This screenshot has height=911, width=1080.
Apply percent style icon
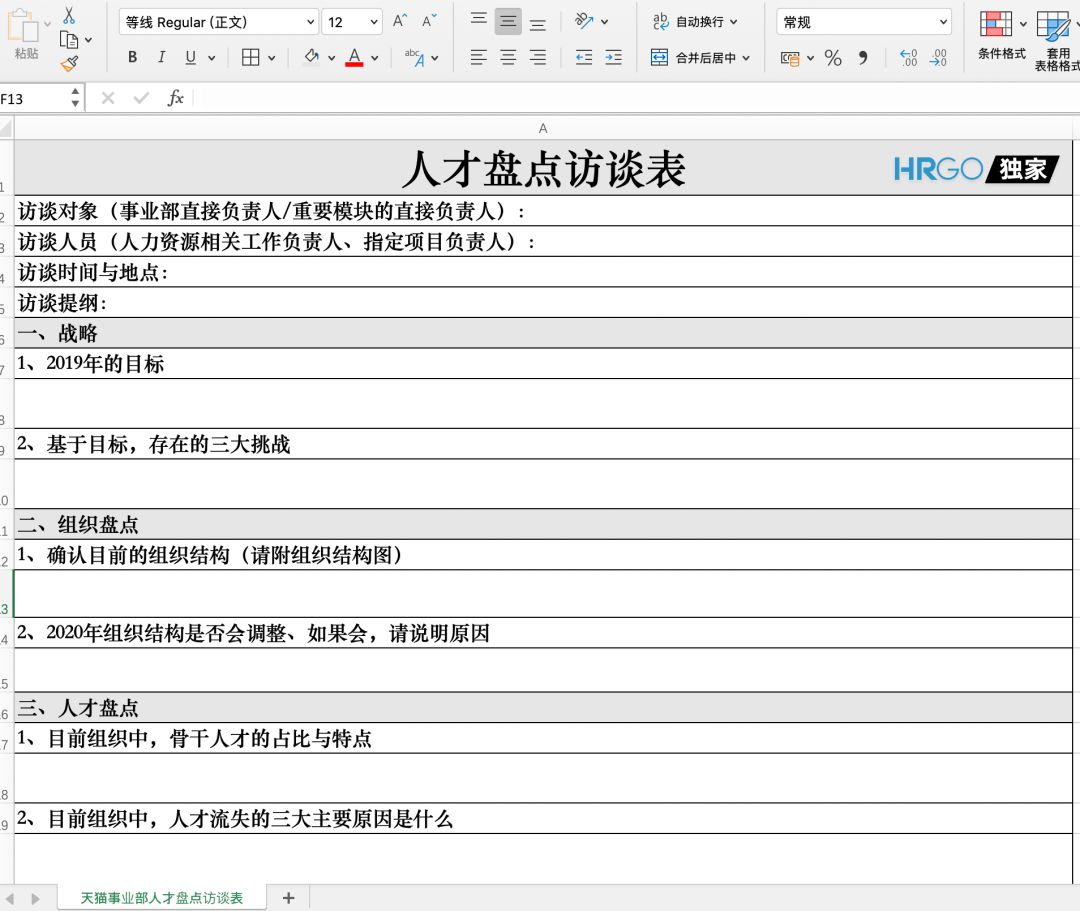pyautogui.click(x=833, y=58)
